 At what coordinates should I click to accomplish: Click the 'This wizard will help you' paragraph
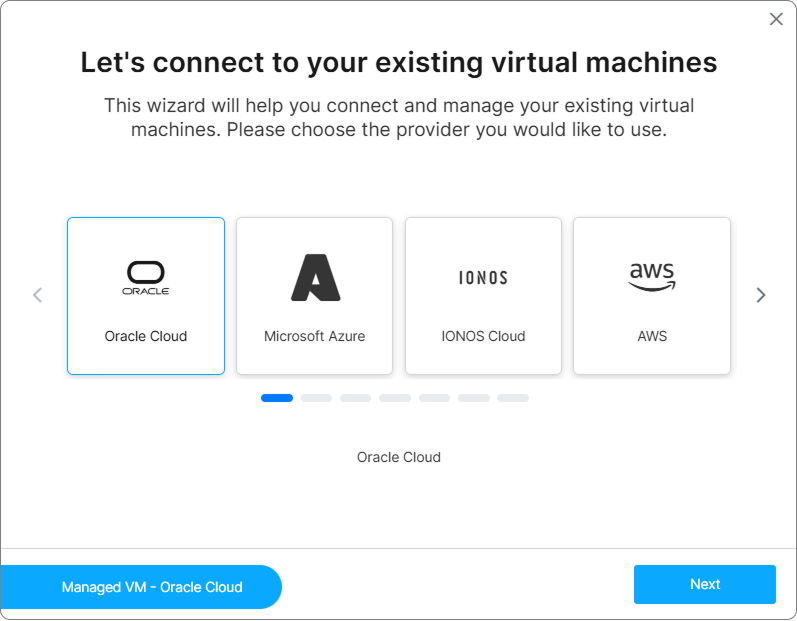coord(399,117)
